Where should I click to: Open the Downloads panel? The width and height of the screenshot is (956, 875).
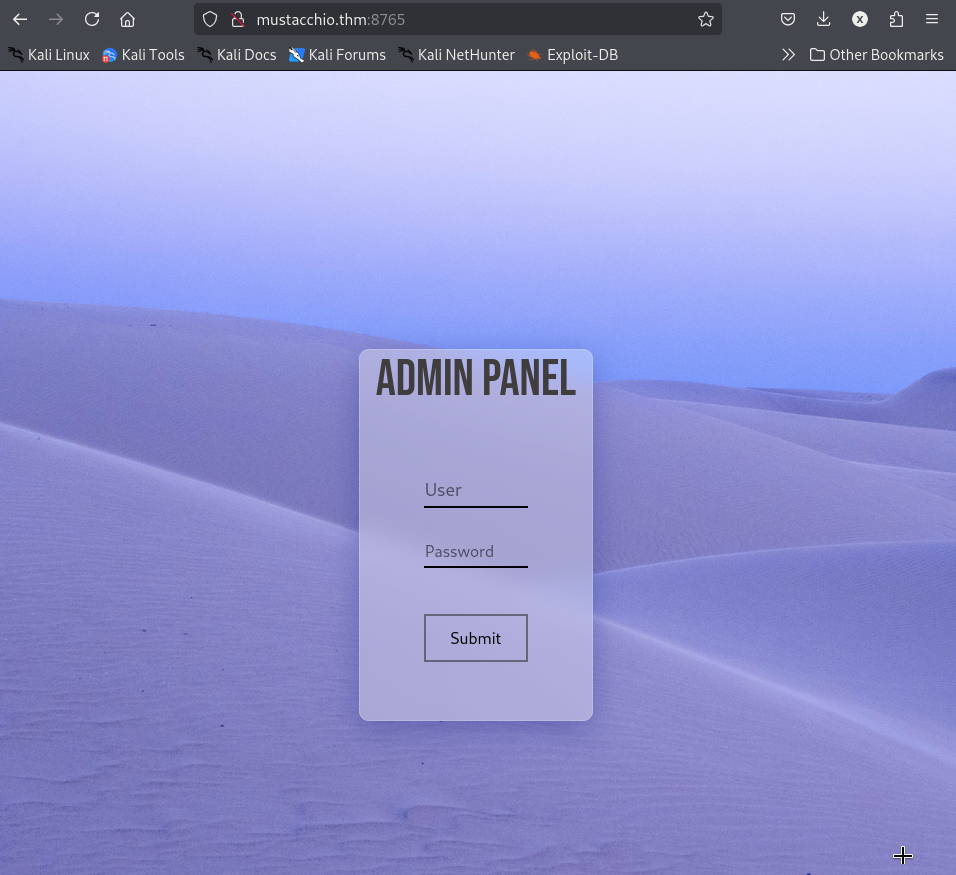click(x=824, y=20)
